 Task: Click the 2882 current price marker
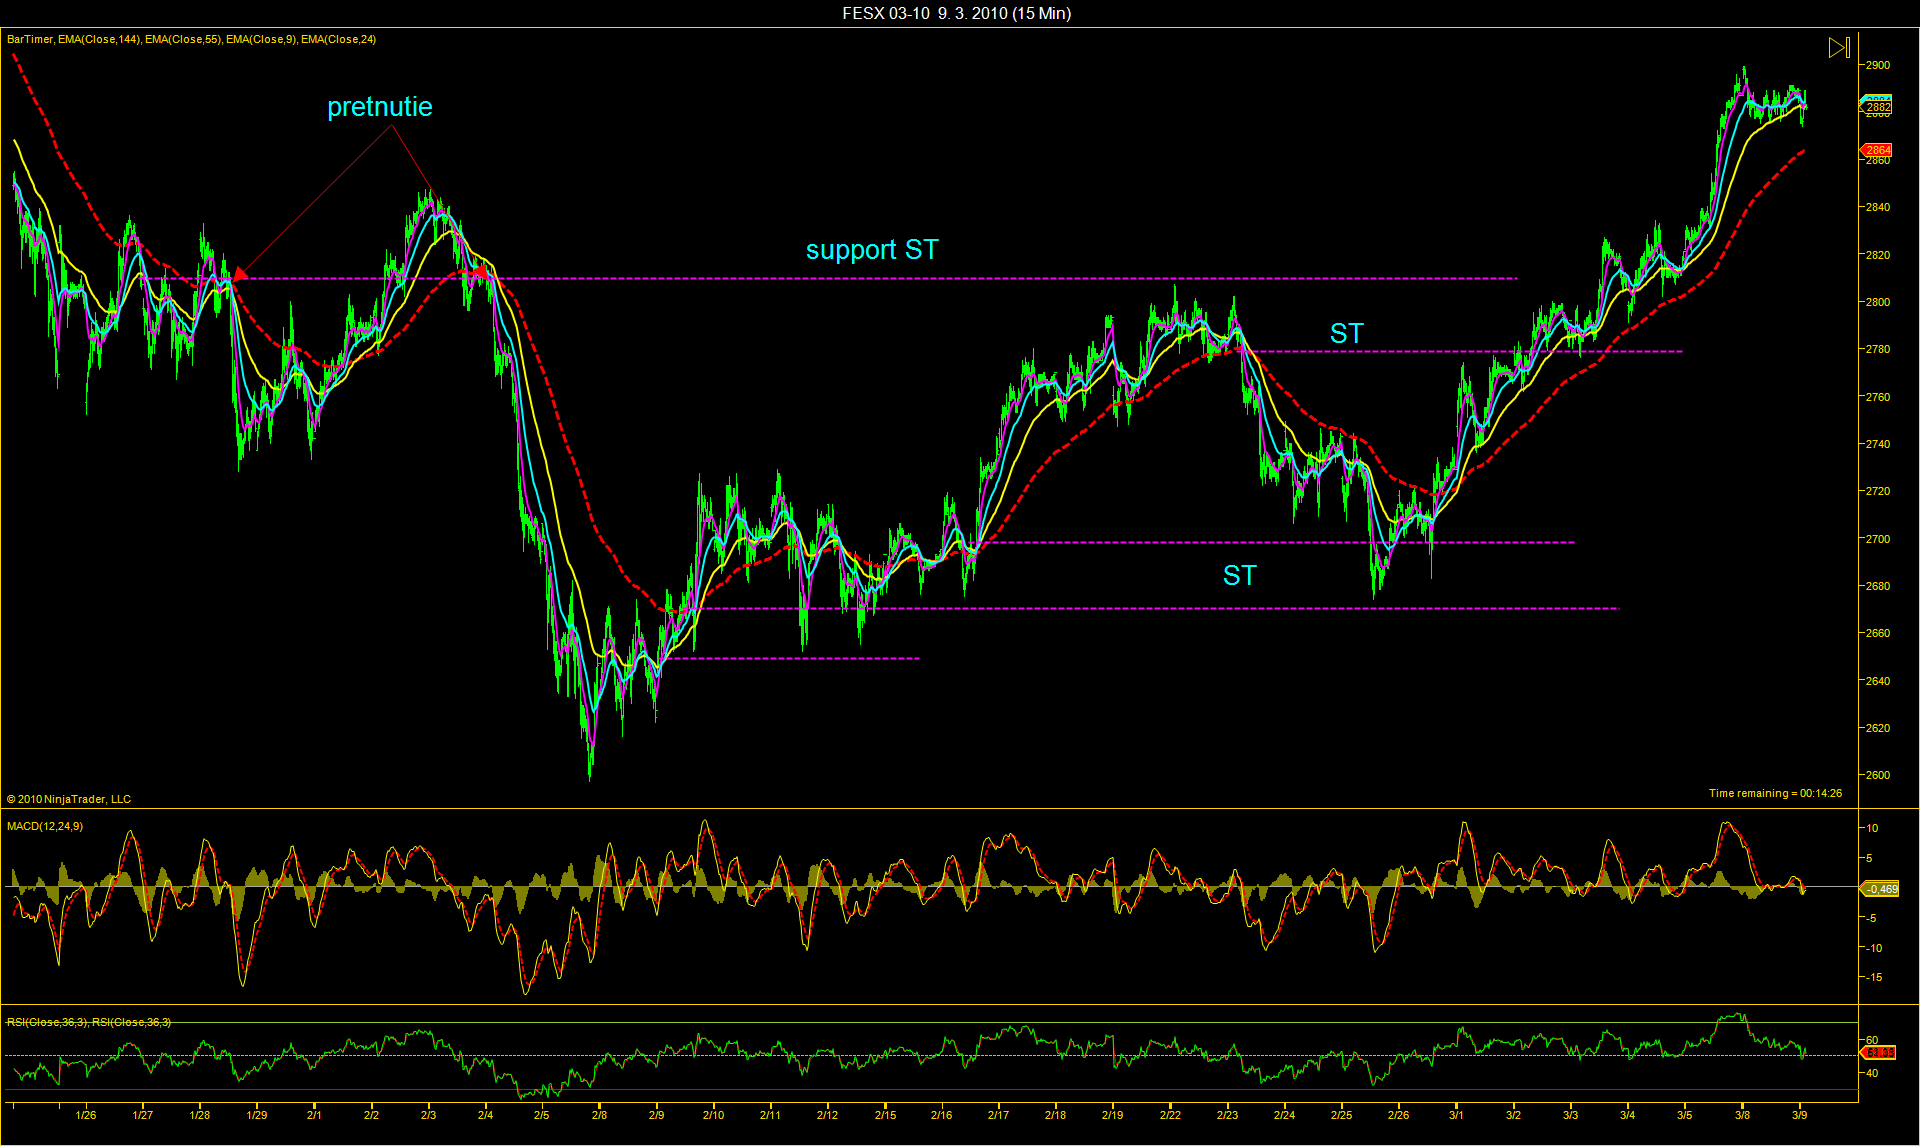[x=1878, y=107]
